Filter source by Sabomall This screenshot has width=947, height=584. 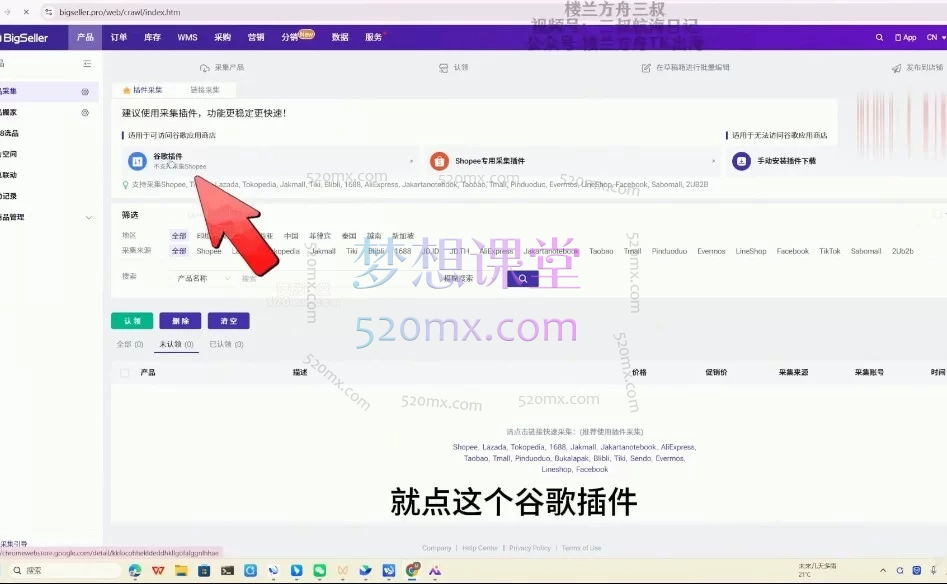pyautogui.click(x=865, y=251)
